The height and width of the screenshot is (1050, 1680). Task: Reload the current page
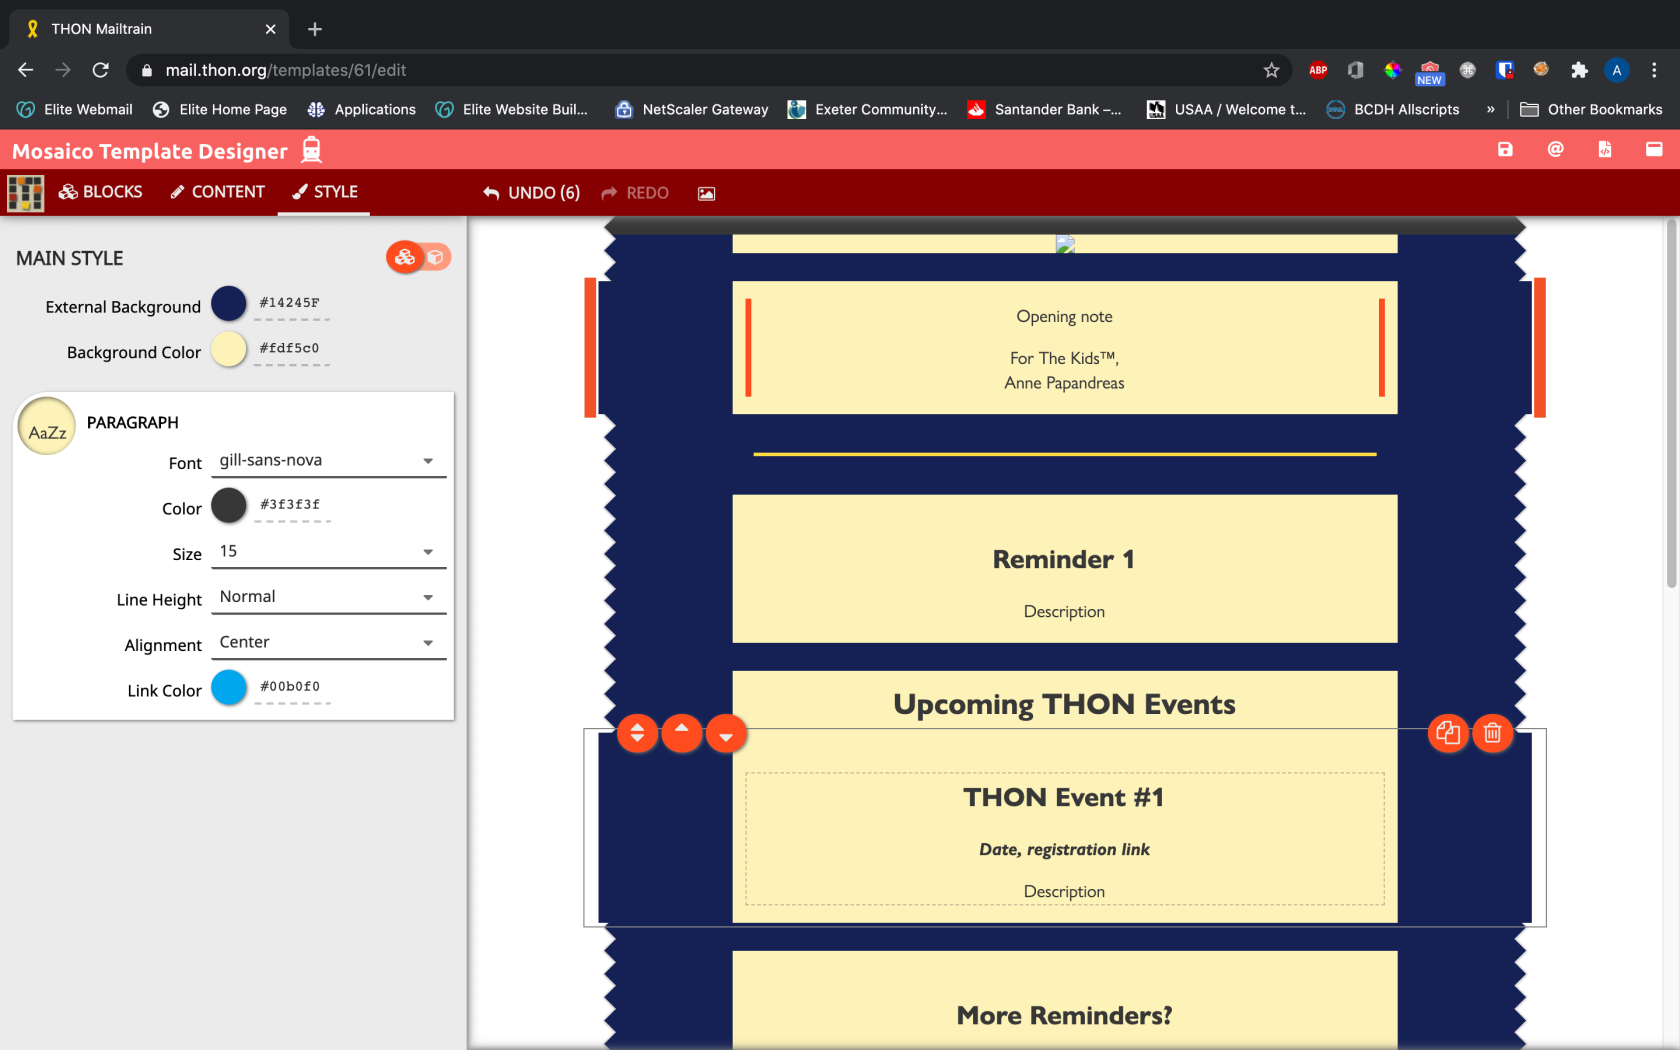[x=100, y=70]
